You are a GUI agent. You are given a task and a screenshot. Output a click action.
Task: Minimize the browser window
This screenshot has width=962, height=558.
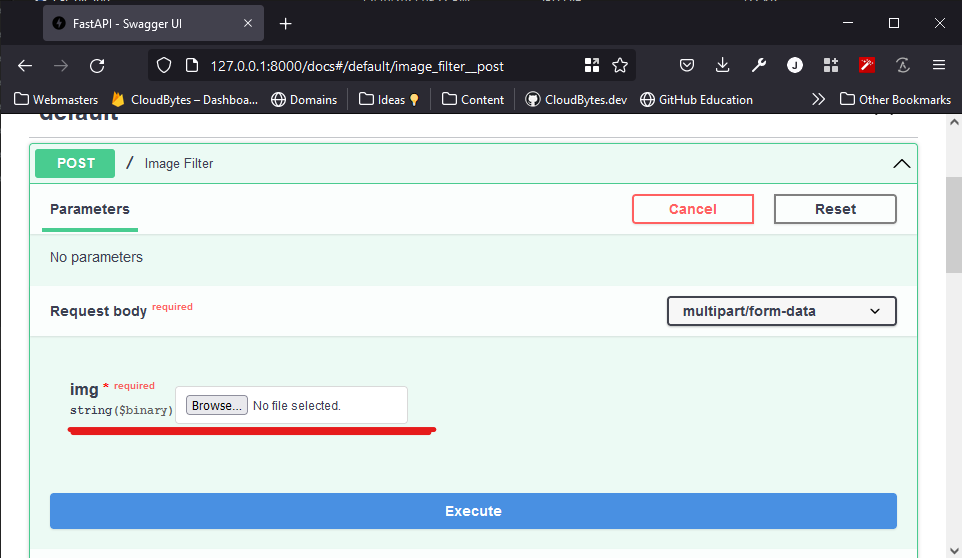848,23
